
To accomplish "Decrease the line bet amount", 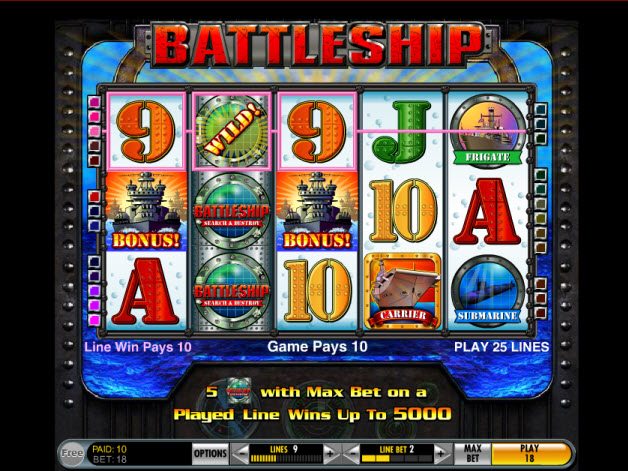I will (352, 454).
